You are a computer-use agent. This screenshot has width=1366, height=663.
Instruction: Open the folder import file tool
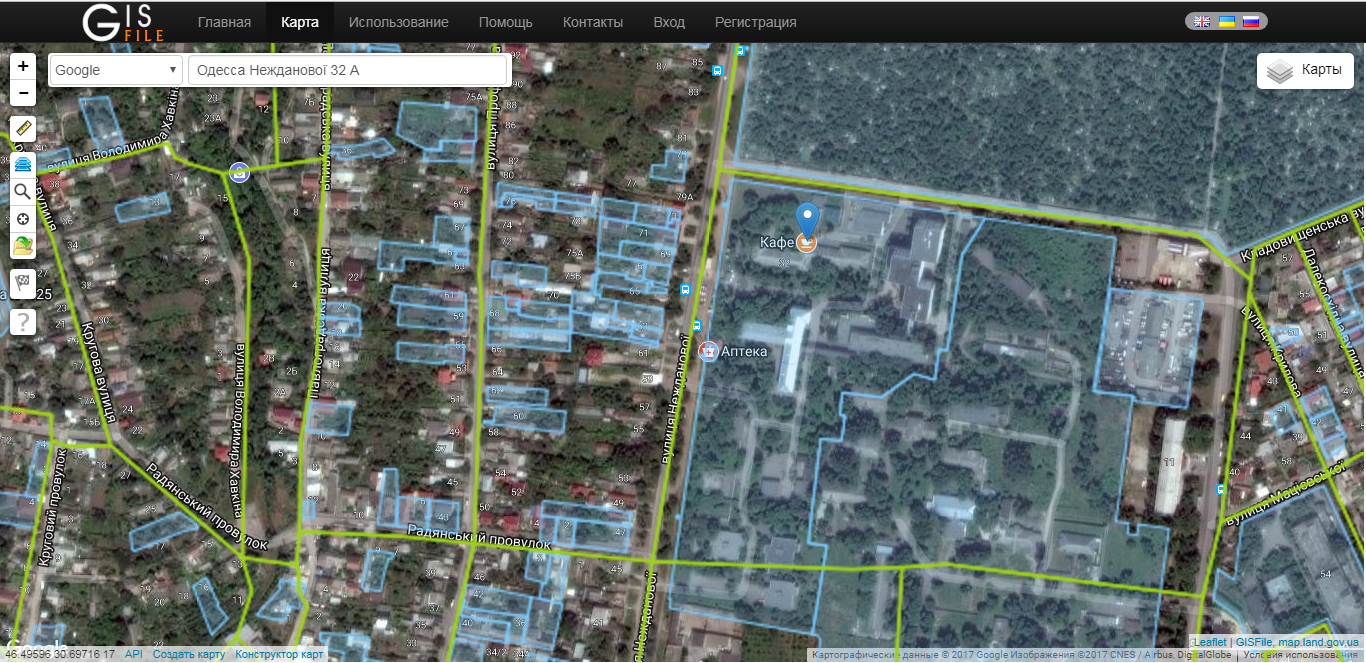[x=23, y=245]
